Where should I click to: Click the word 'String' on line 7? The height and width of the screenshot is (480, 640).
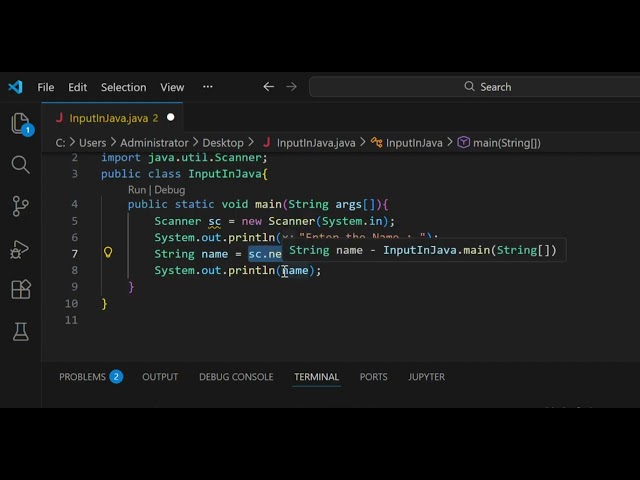[x=174, y=254]
